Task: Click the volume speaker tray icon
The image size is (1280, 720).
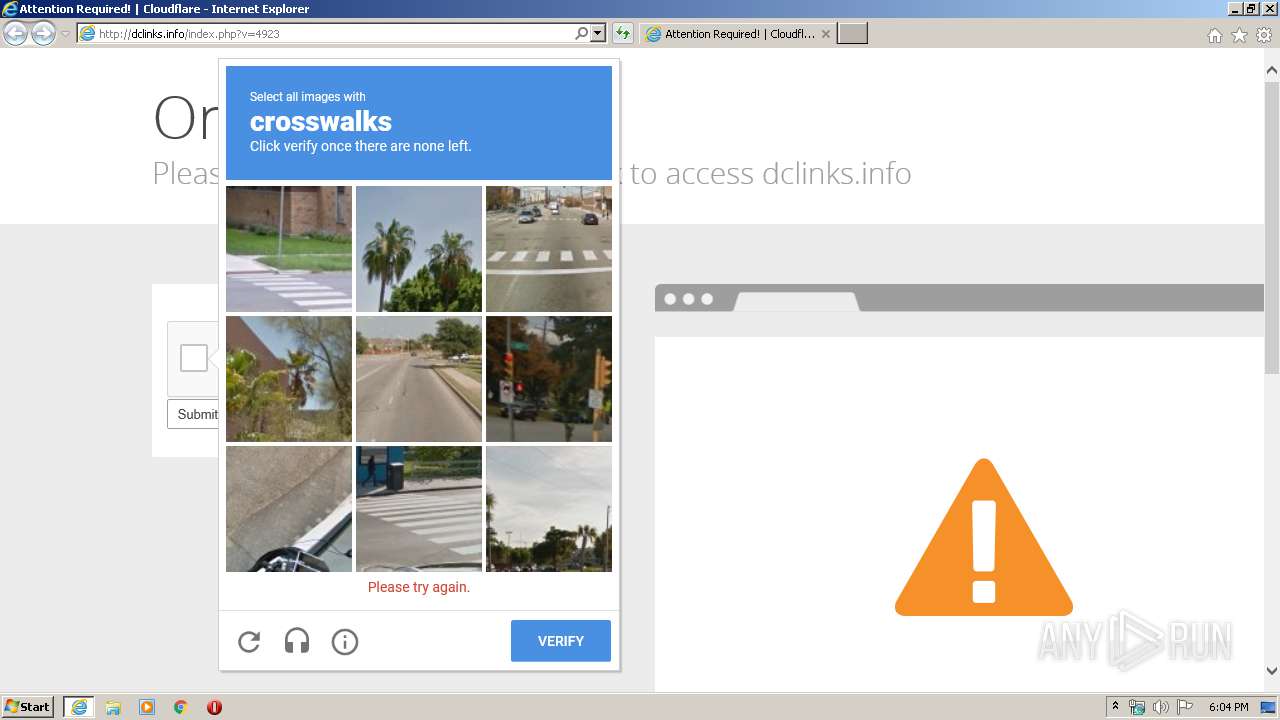Action: pos(1161,707)
